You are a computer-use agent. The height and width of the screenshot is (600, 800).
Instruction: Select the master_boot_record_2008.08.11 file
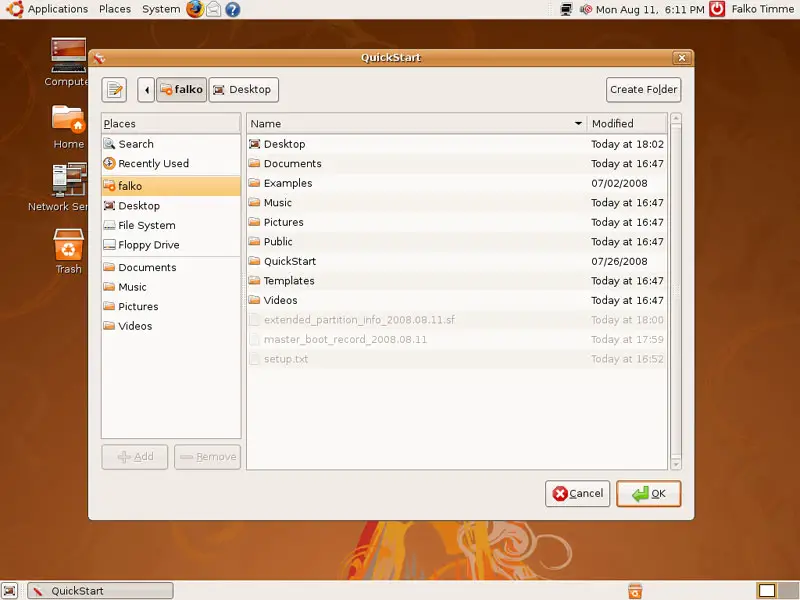tap(457, 339)
